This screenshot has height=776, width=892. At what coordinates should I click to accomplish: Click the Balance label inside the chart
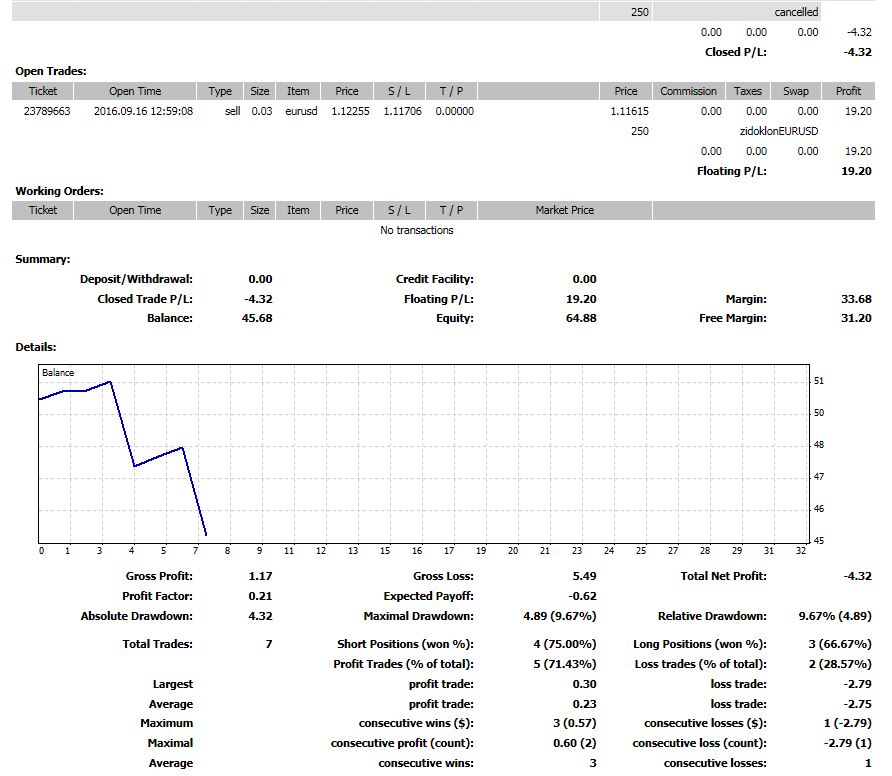click(x=58, y=373)
